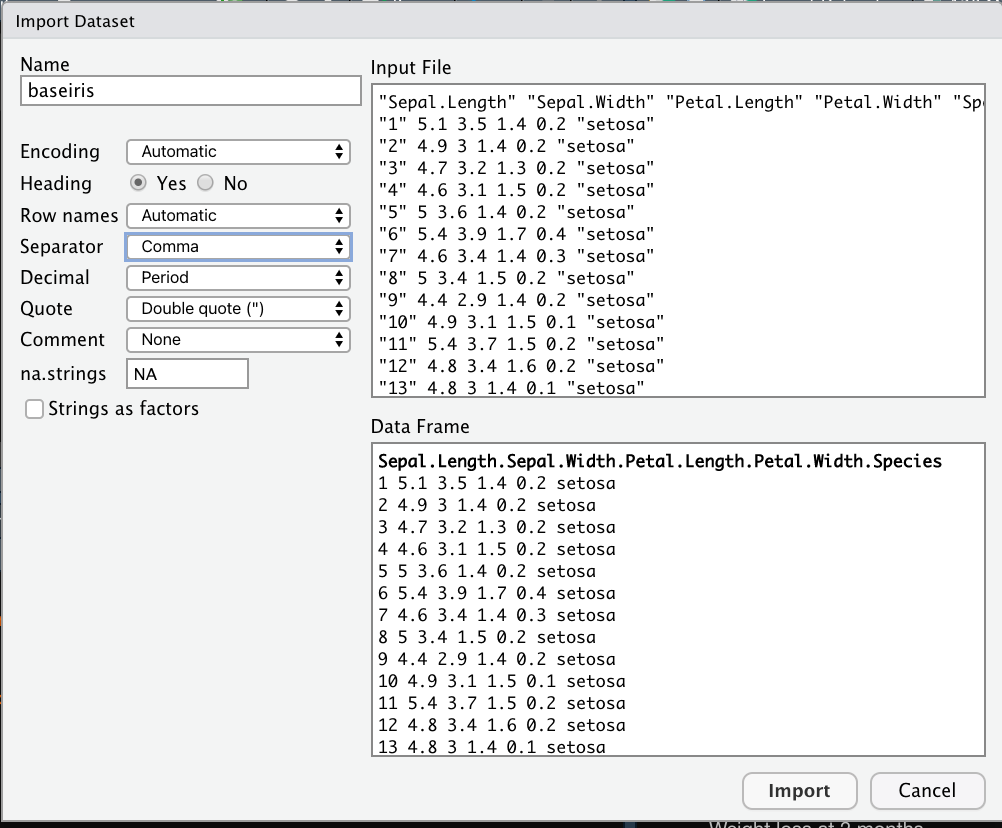Choose the No Heading radio button
The image size is (1002, 828).
206,184
